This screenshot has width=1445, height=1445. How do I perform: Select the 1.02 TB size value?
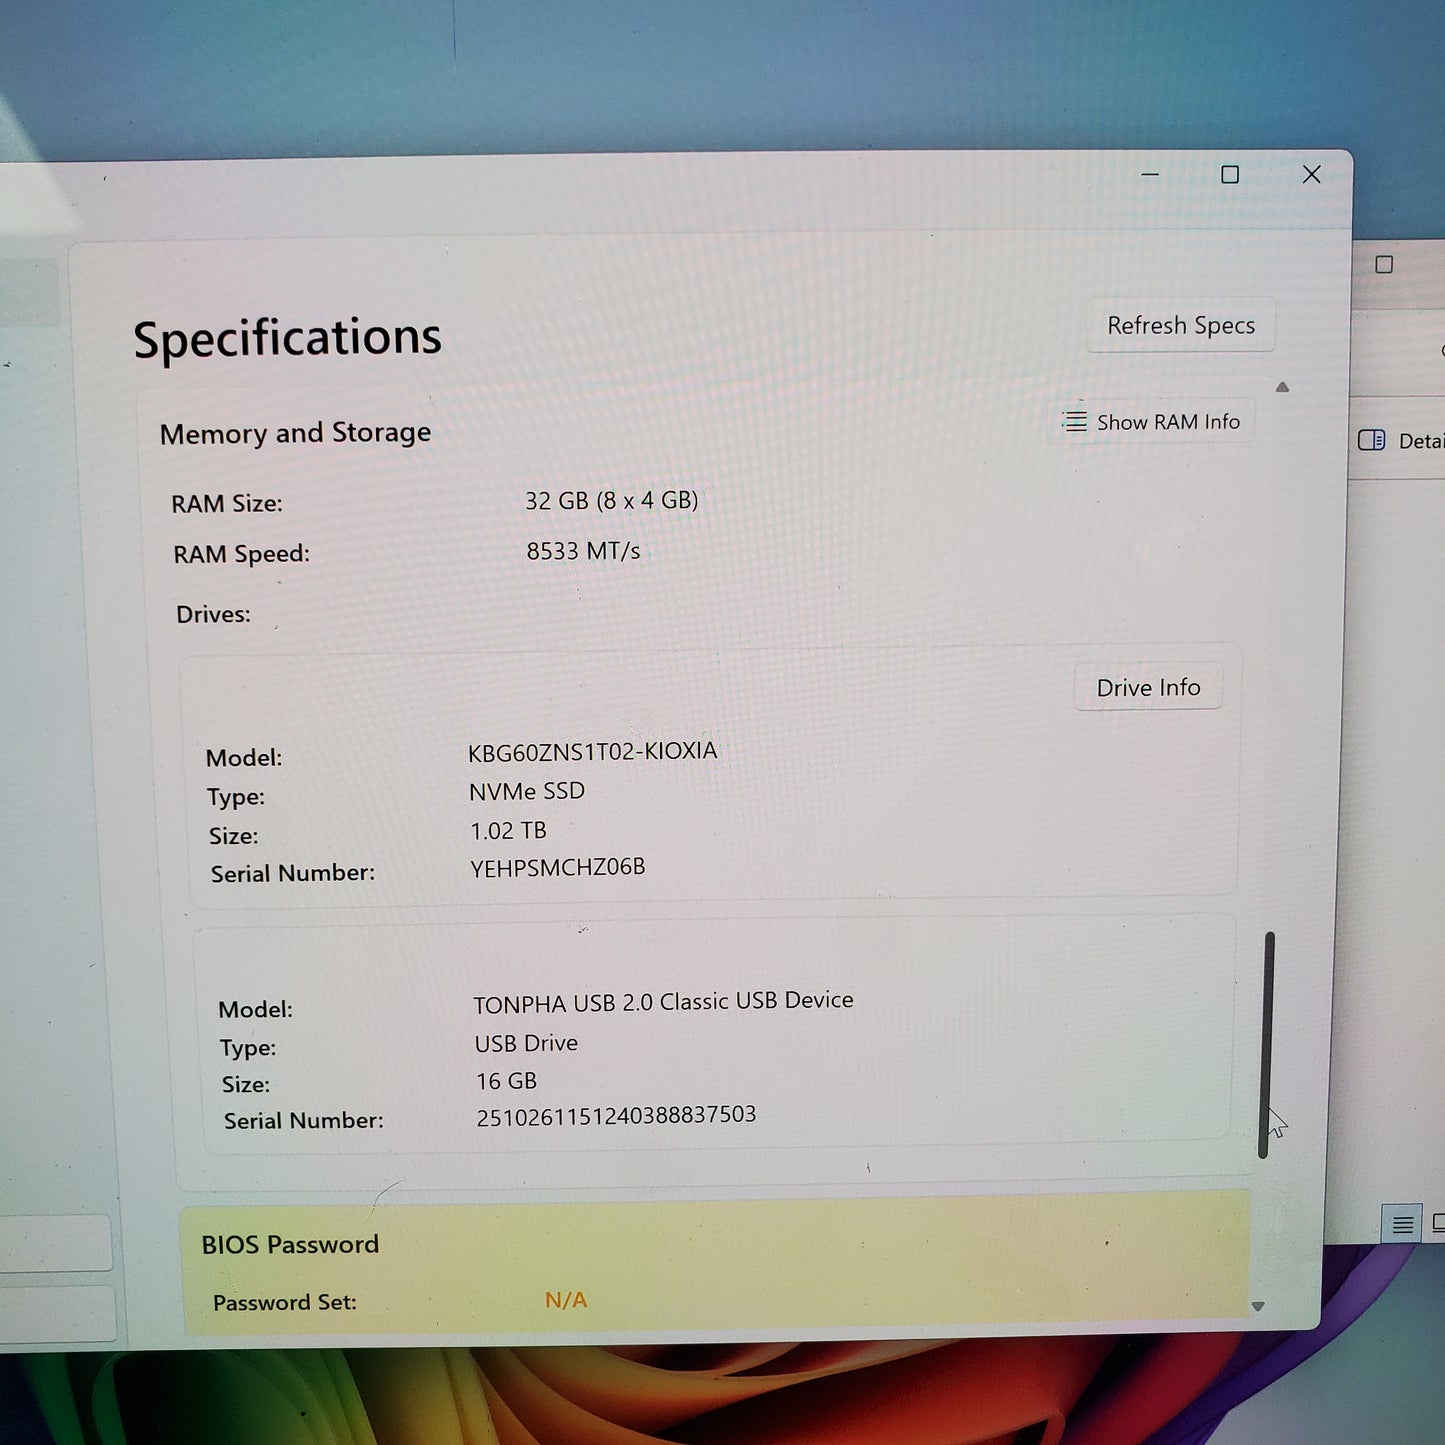(508, 831)
